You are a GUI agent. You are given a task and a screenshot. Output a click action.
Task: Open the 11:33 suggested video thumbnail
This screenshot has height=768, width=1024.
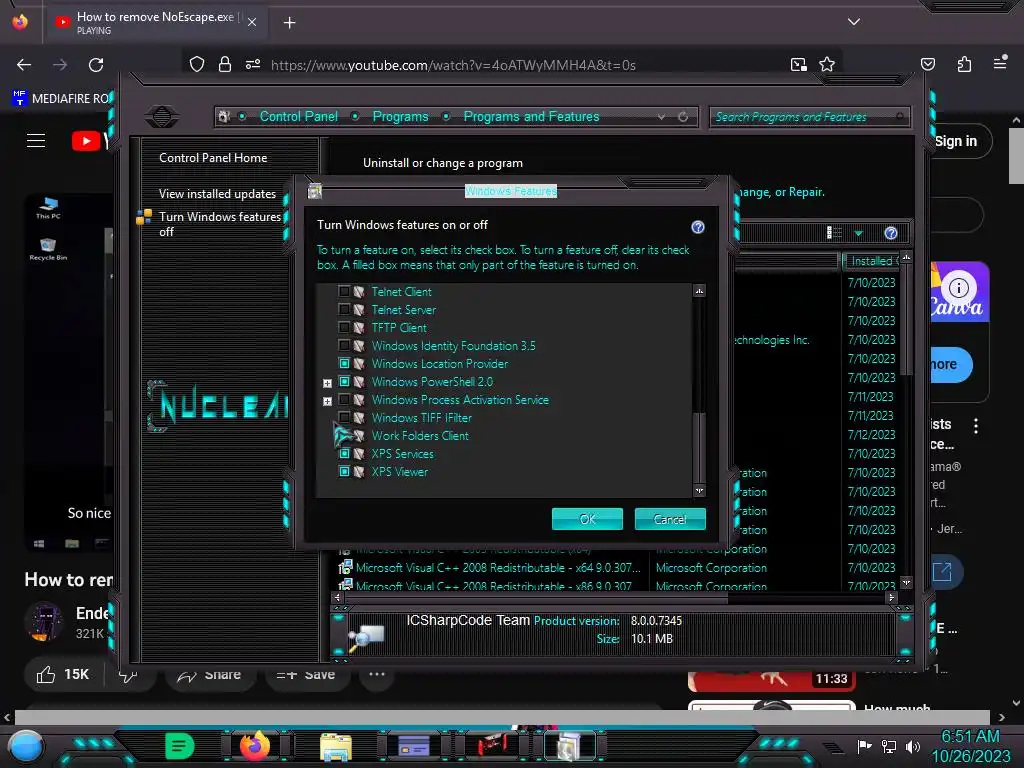pyautogui.click(x=771, y=680)
